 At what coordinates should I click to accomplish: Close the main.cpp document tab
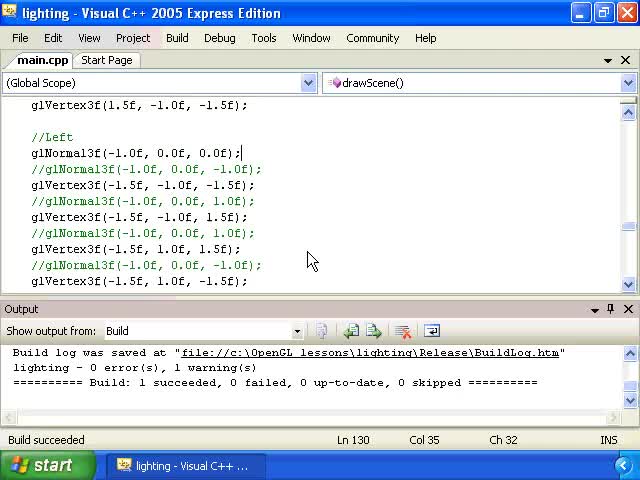tap(625, 60)
